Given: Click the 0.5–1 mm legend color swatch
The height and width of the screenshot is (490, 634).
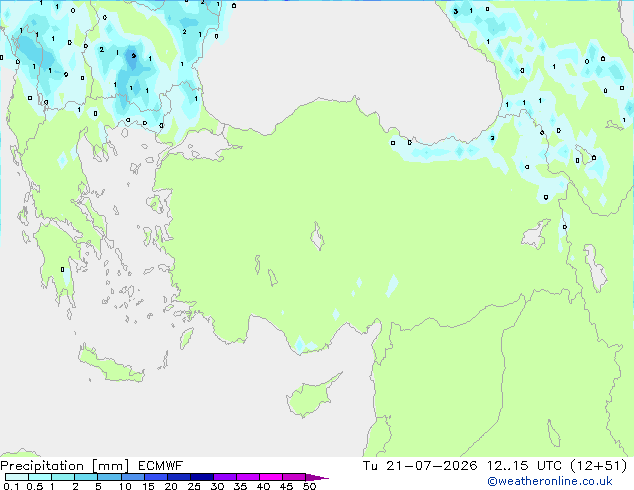Looking at the screenshot, I should click(x=40, y=477).
